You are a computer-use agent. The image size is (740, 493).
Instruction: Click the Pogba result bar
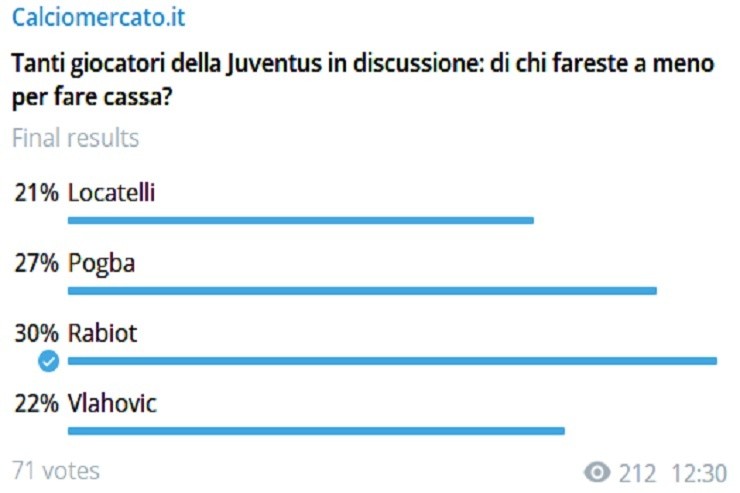point(361,291)
